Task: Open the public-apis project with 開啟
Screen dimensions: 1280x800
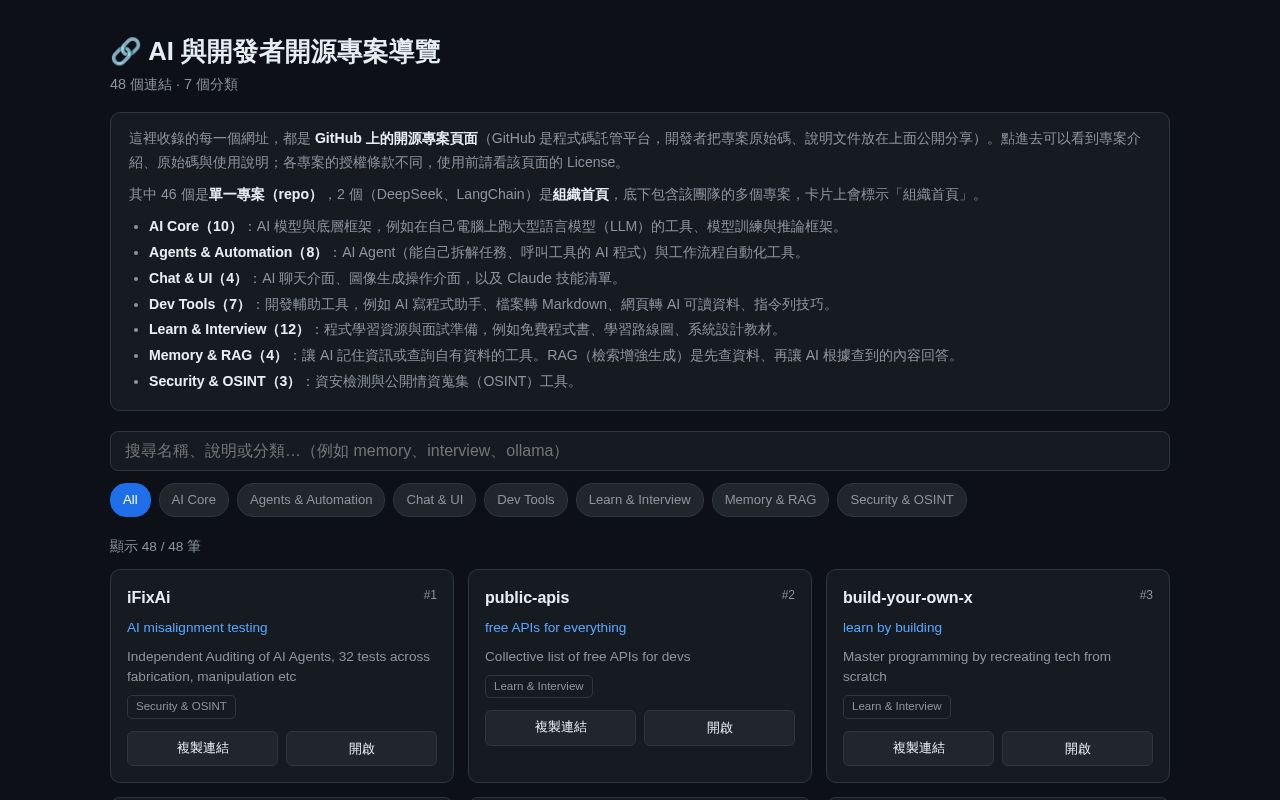Action: 720,728
